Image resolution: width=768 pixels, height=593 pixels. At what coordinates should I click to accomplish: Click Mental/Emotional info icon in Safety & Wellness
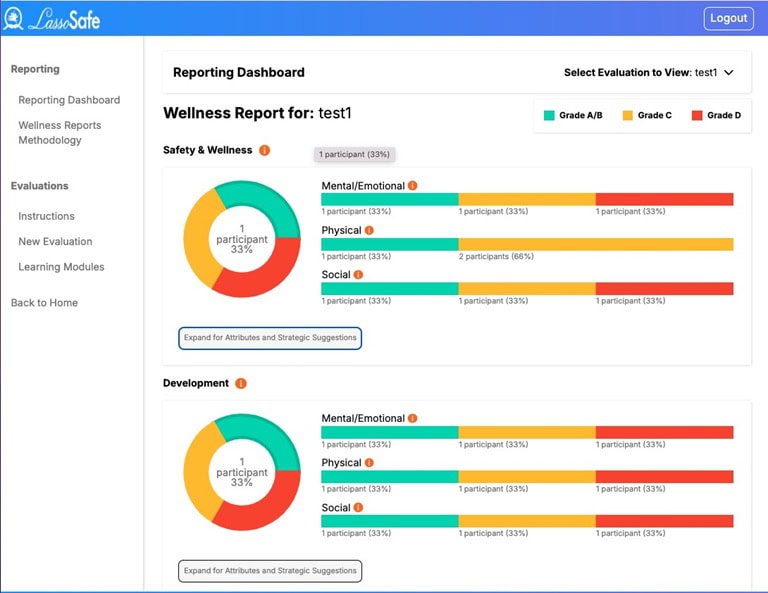(x=412, y=186)
